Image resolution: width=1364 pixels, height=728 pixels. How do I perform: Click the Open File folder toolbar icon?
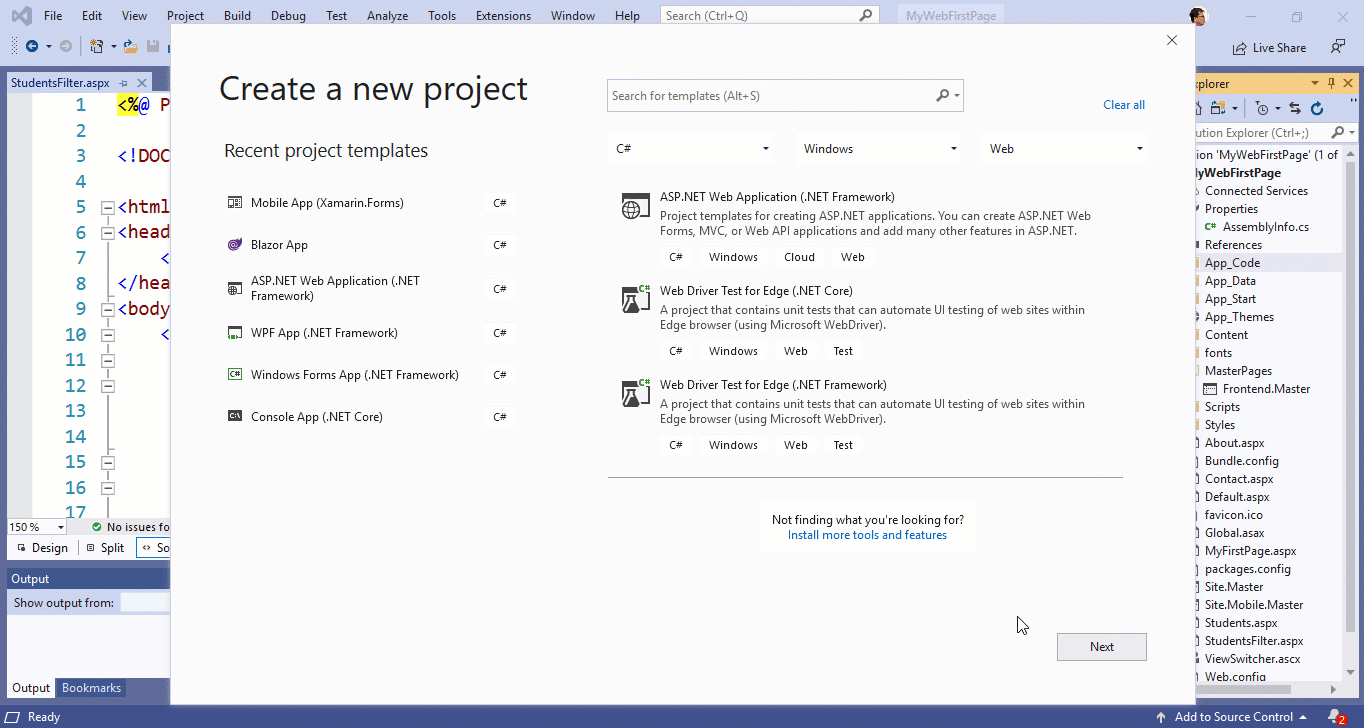(x=131, y=46)
